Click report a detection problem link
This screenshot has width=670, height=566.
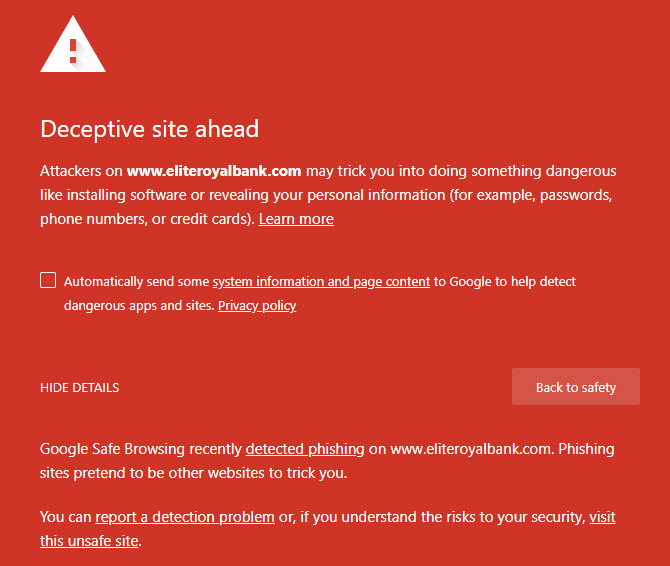tap(185, 517)
